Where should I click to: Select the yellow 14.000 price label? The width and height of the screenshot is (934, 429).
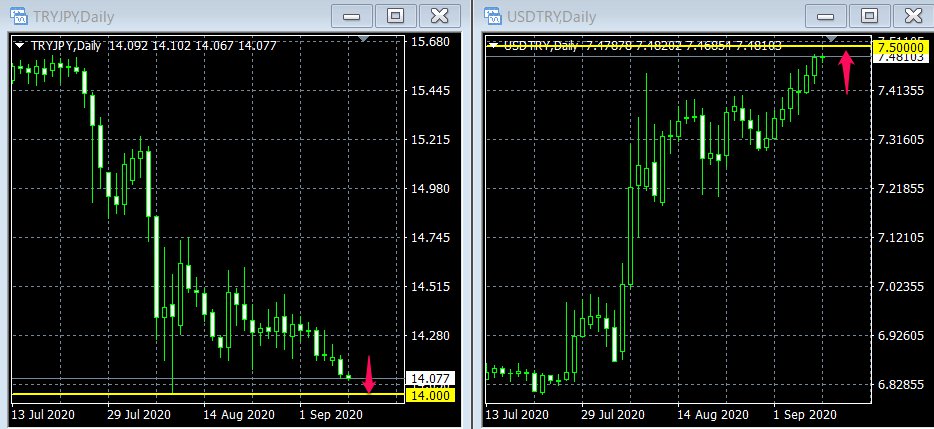pos(430,394)
